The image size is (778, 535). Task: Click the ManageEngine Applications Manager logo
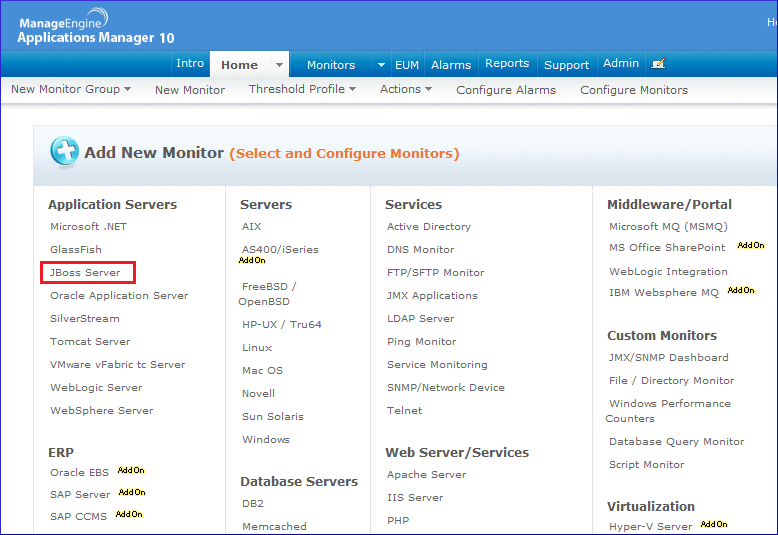(96, 27)
